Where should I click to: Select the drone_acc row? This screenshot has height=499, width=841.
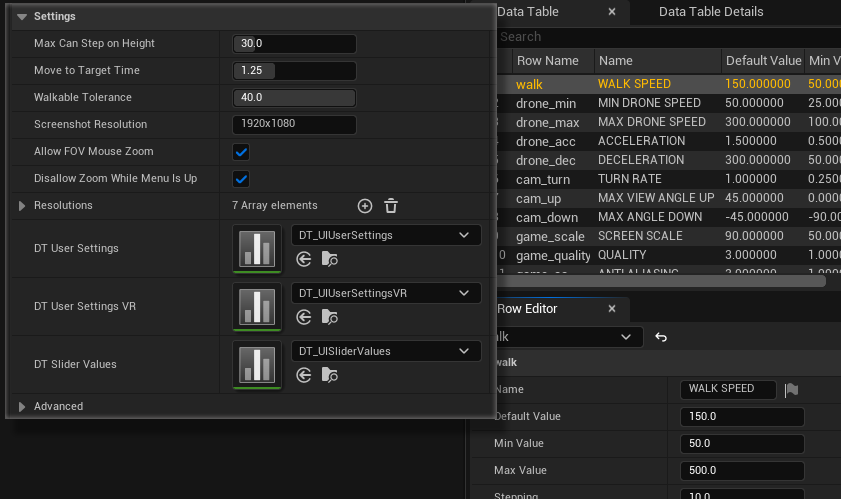pyautogui.click(x=668, y=141)
